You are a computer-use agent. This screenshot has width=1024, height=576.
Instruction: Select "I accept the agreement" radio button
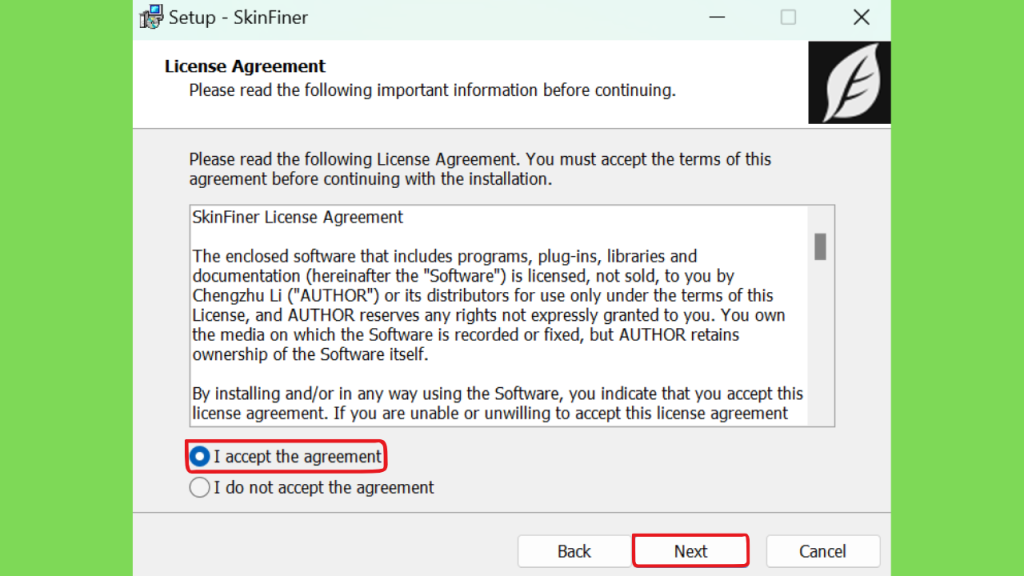tap(200, 456)
